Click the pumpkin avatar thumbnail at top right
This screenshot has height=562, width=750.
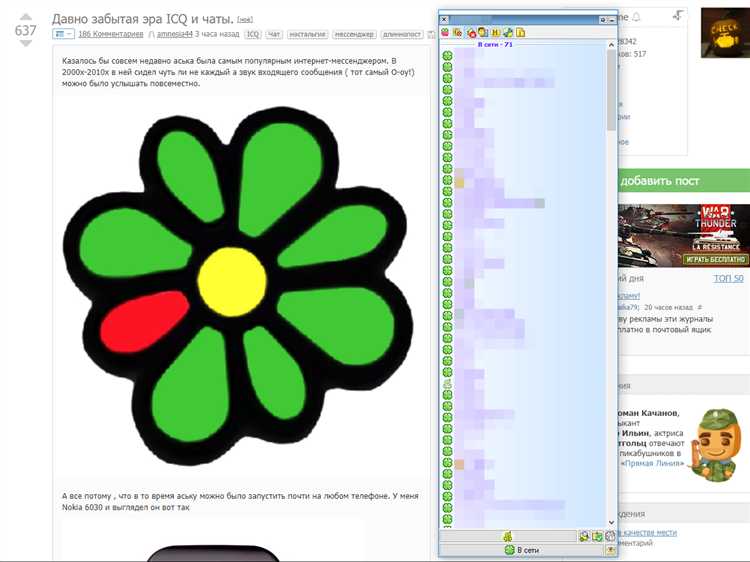(x=725, y=33)
